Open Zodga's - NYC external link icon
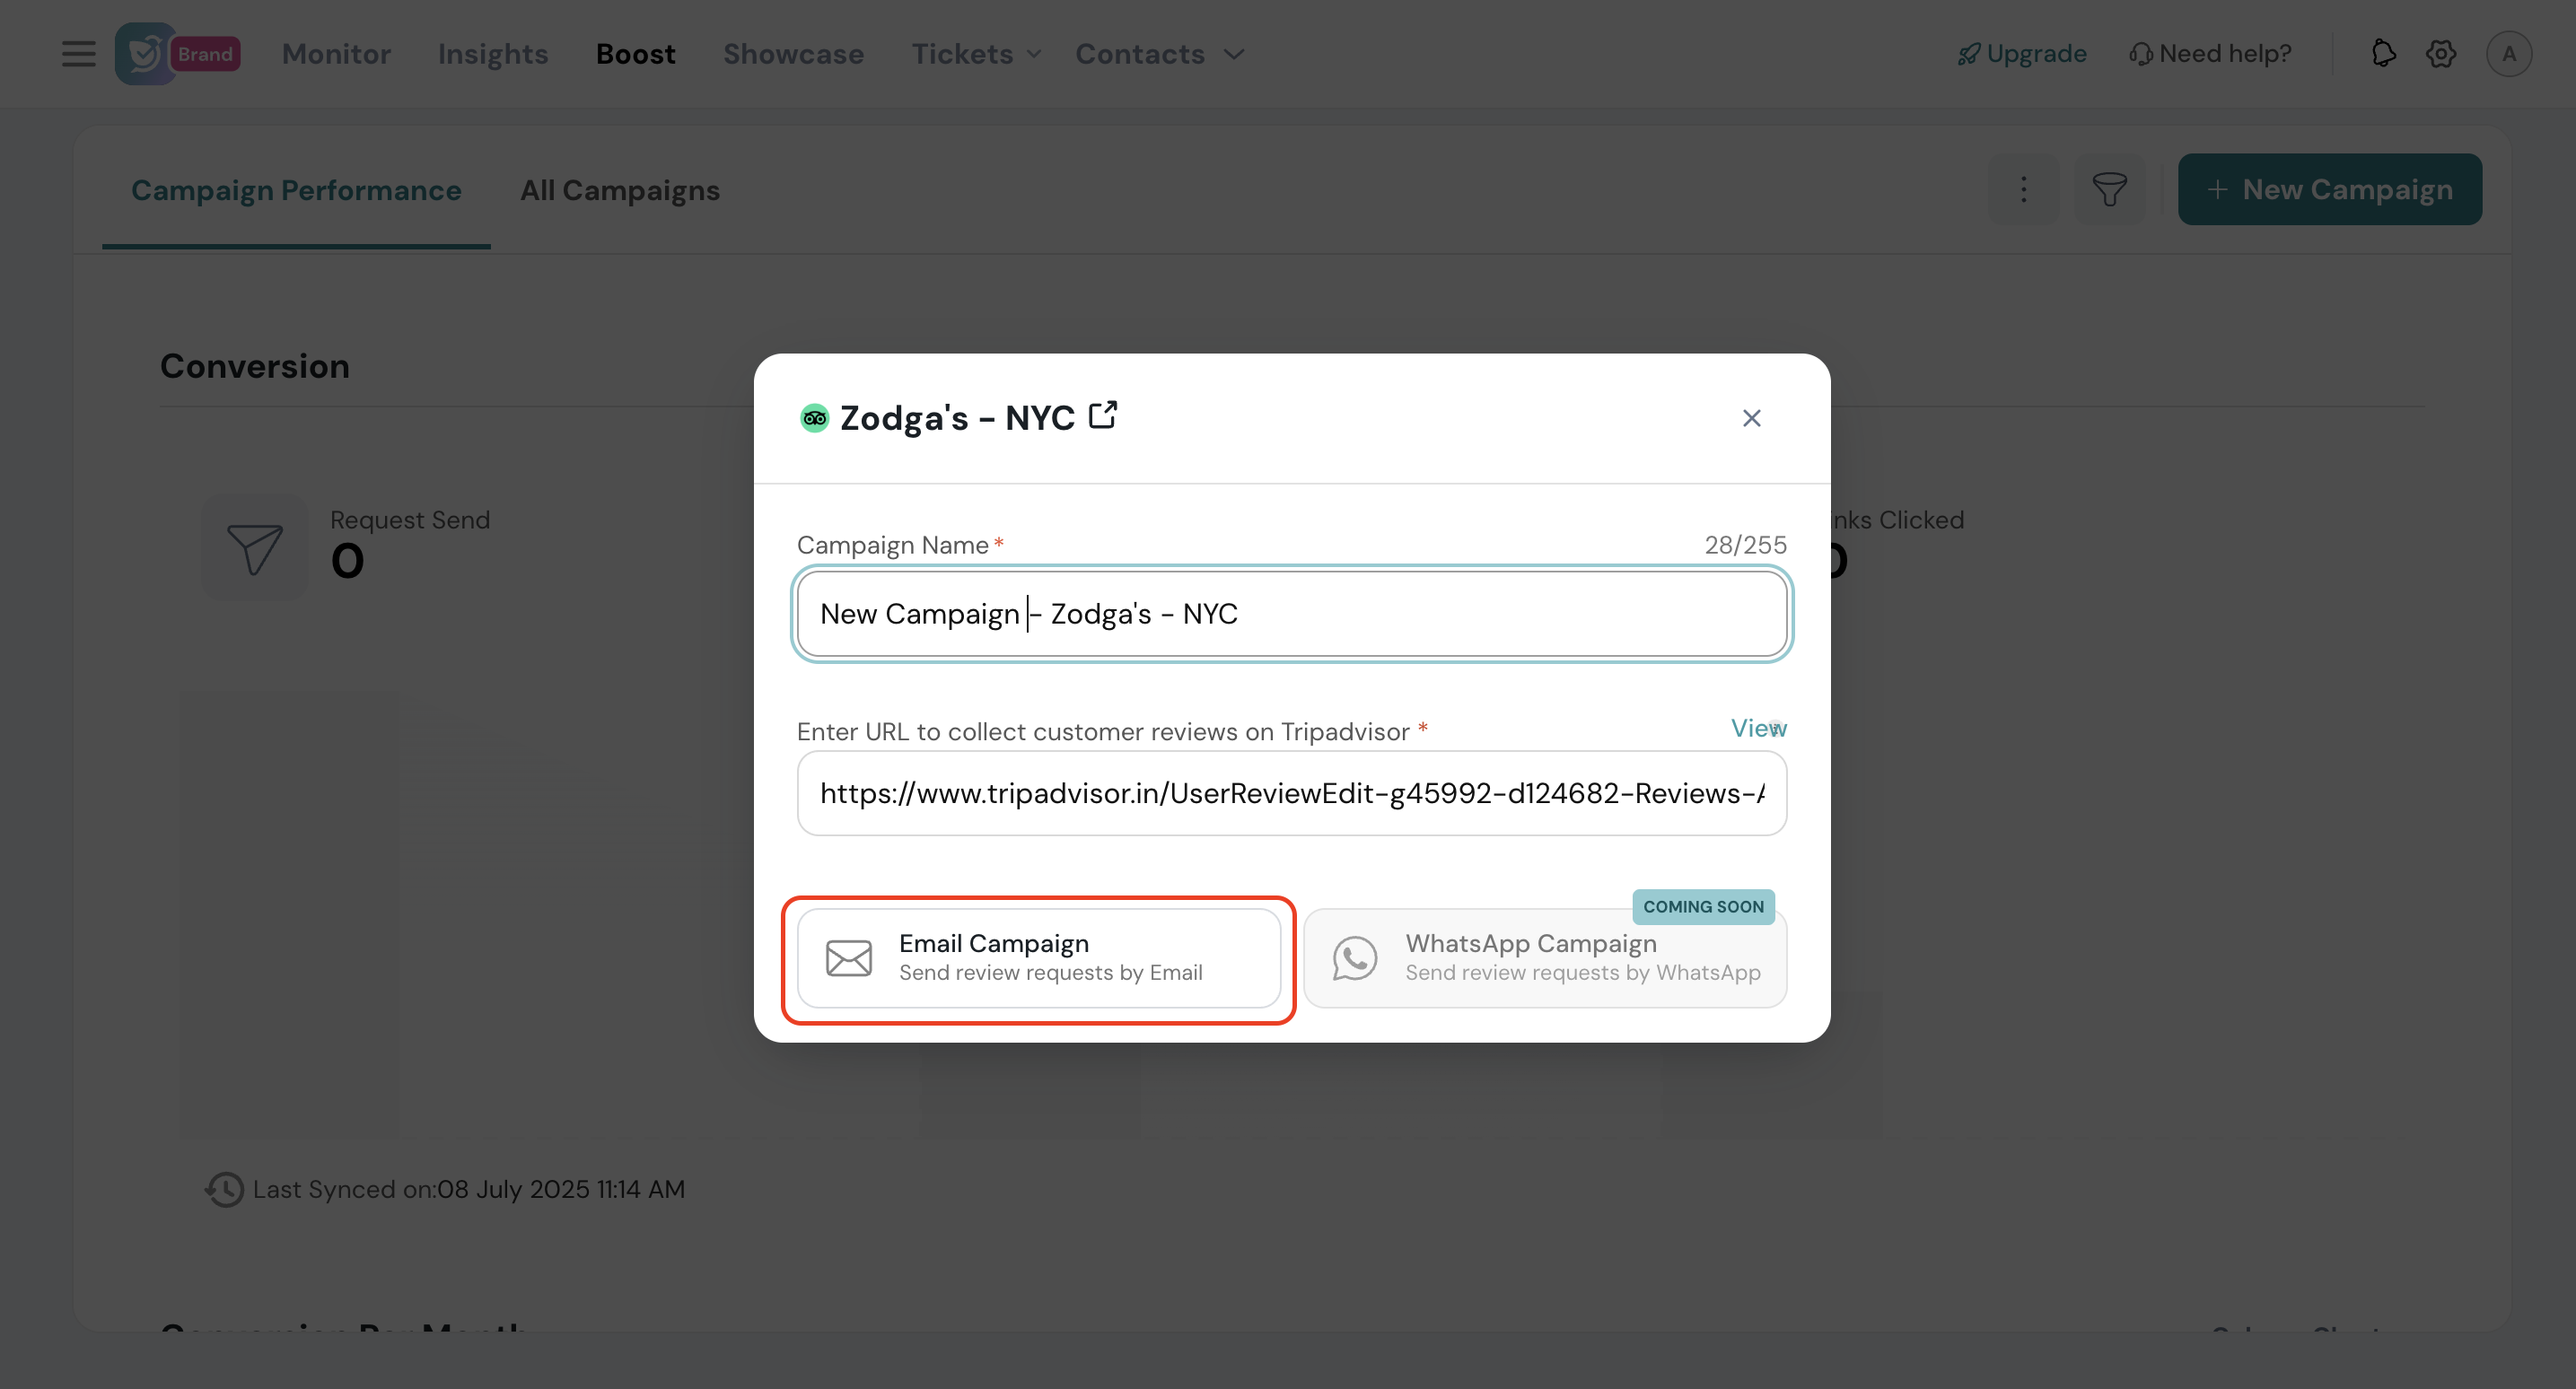 pos(1102,415)
